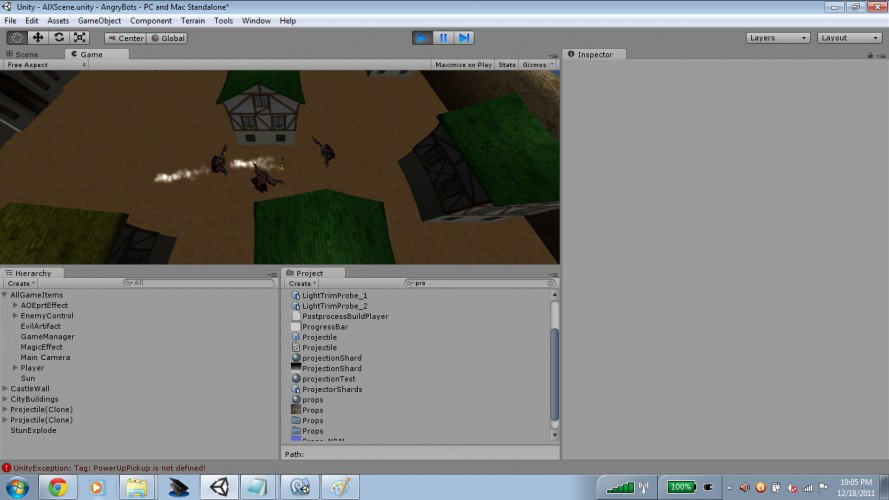Viewport: 889px width, 500px height.
Task: Toggle the Stats overlay
Action: [507, 65]
